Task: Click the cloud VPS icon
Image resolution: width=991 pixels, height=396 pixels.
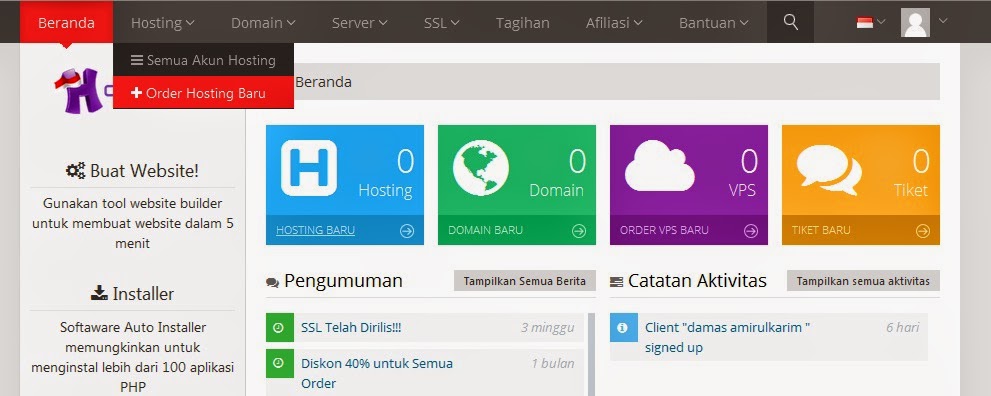Action: click(x=659, y=165)
